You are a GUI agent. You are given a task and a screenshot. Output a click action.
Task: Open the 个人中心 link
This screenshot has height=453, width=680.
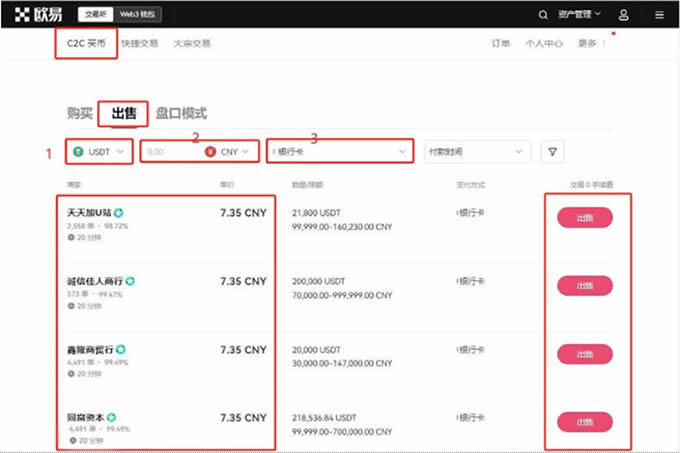(x=544, y=43)
